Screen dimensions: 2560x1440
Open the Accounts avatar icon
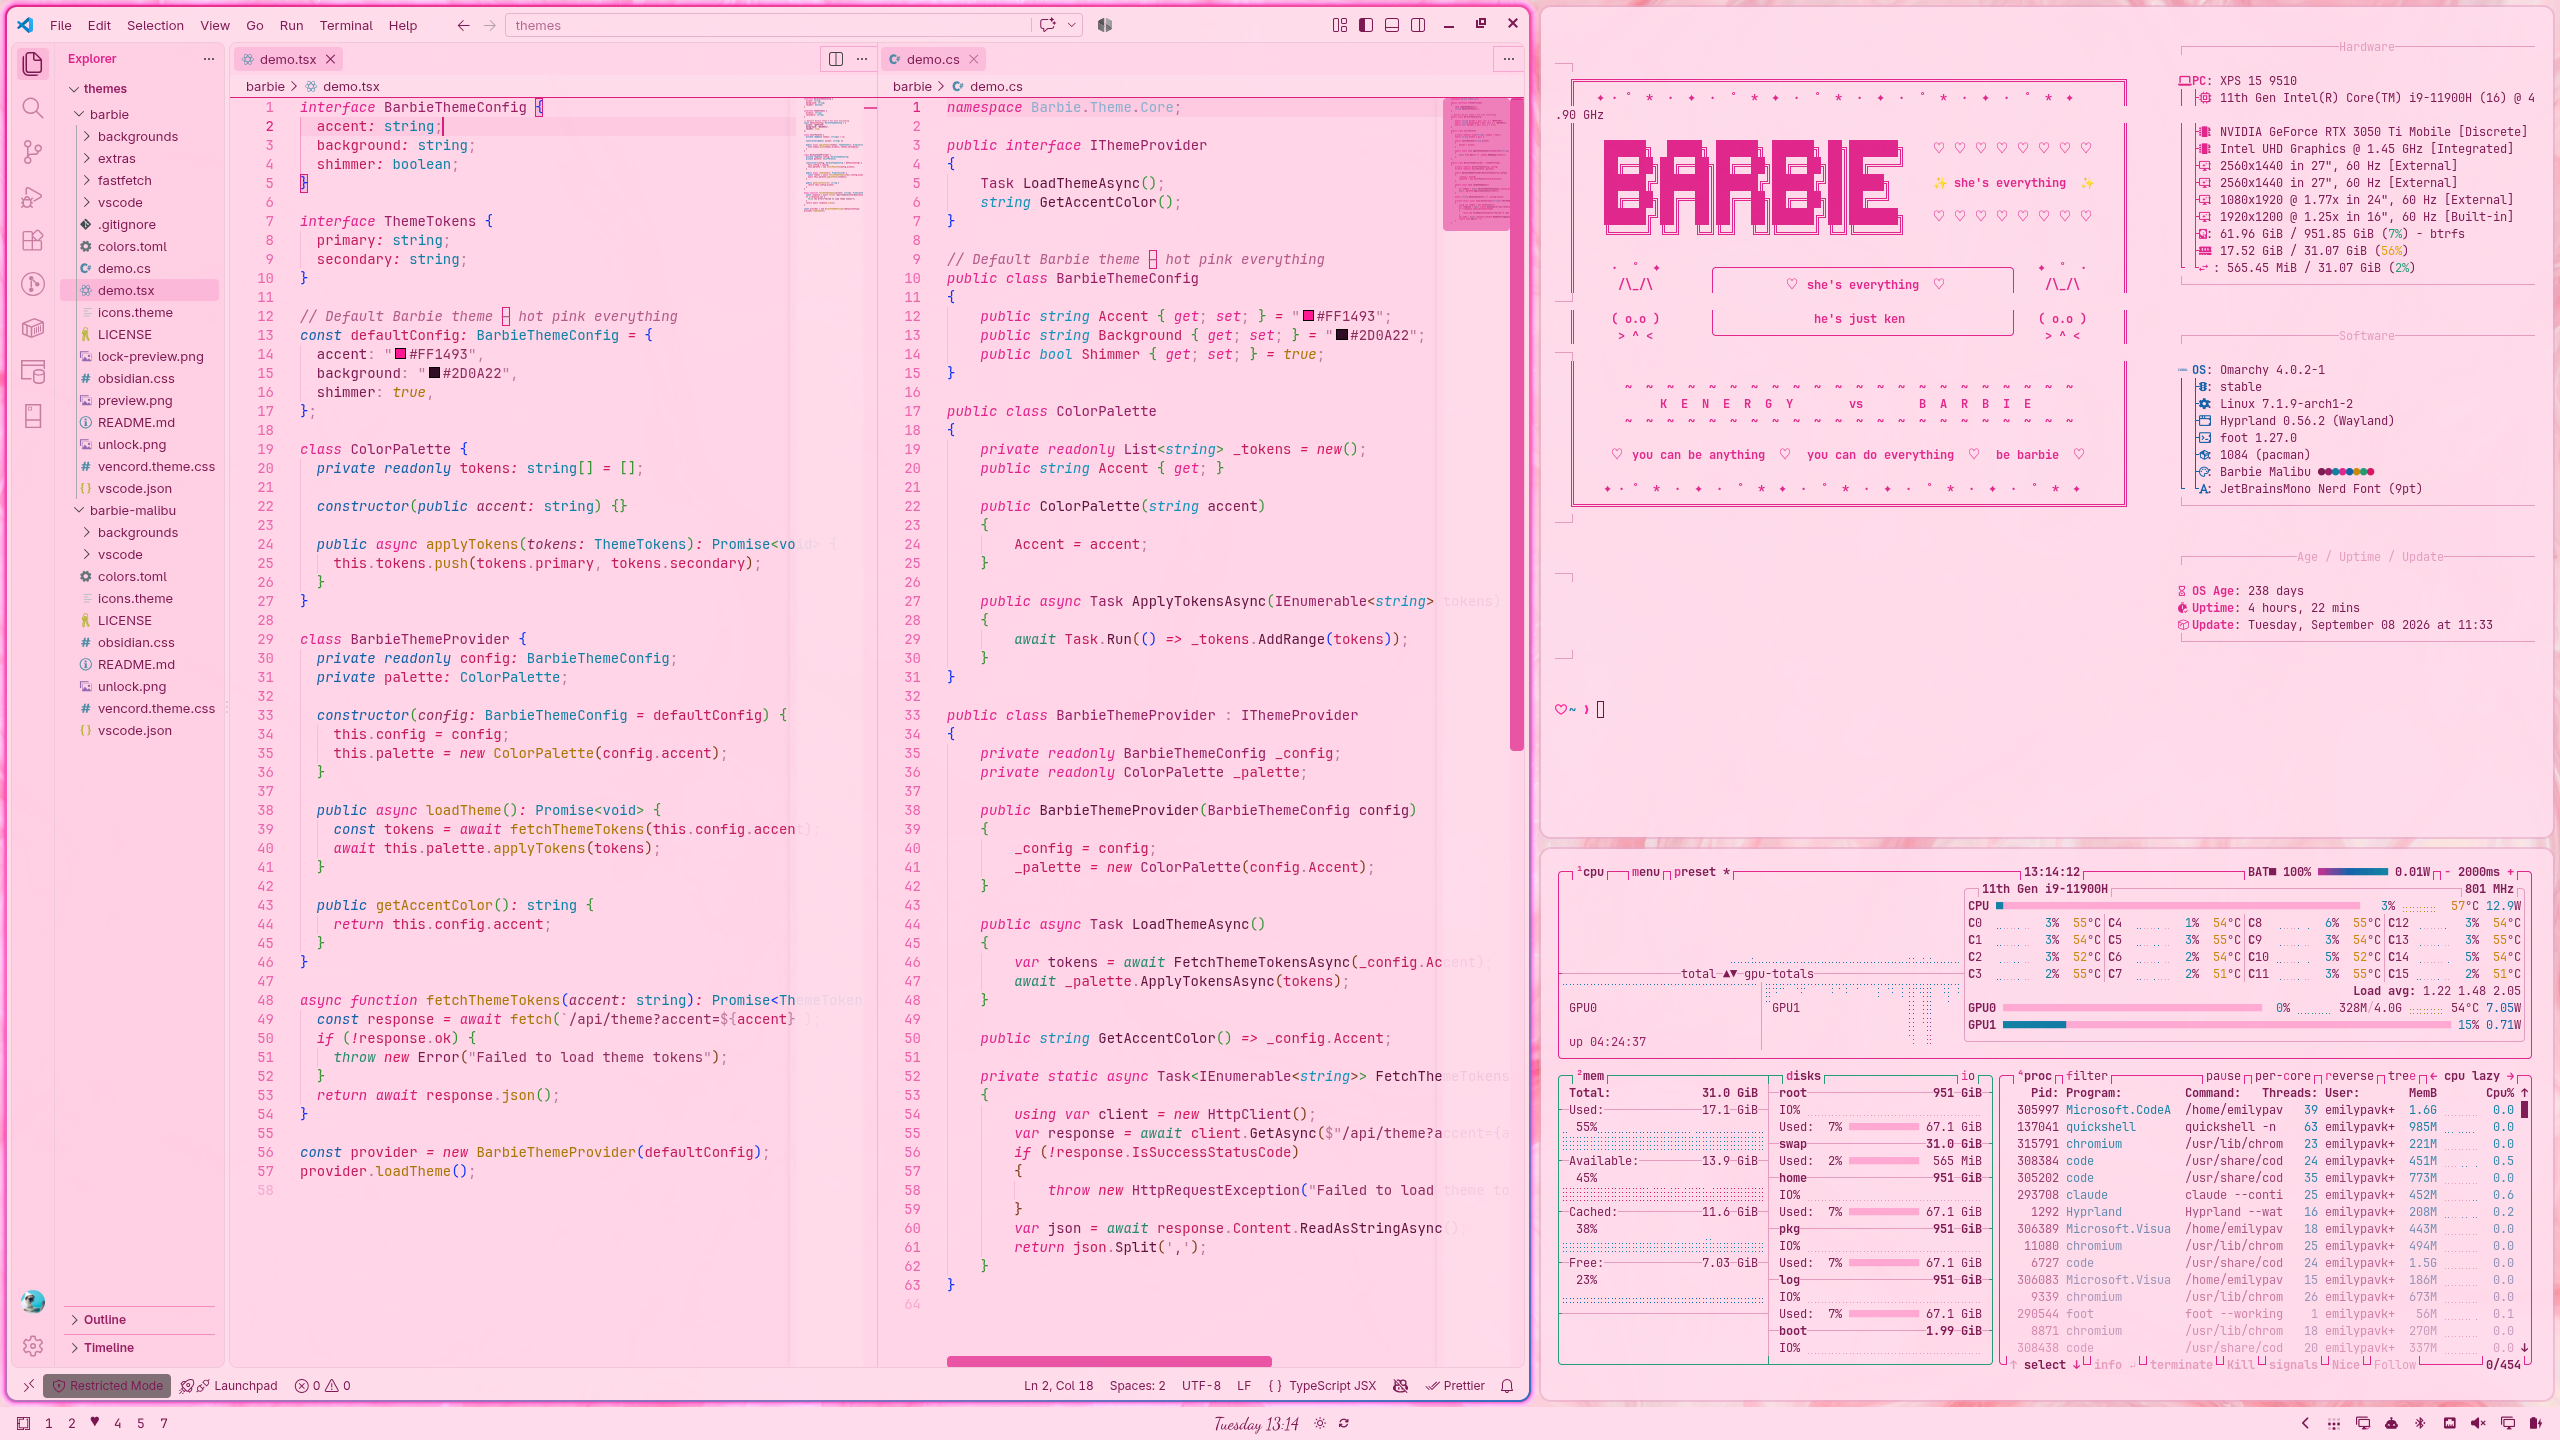click(32, 1301)
